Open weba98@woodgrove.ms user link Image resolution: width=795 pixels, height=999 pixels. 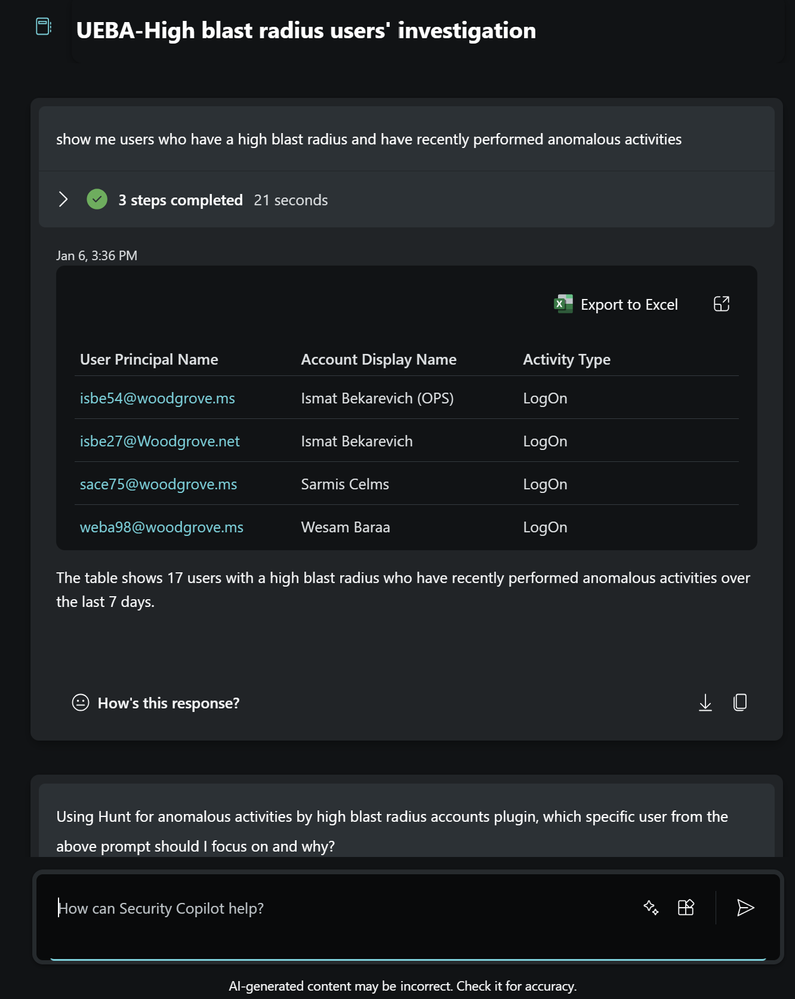click(x=161, y=527)
